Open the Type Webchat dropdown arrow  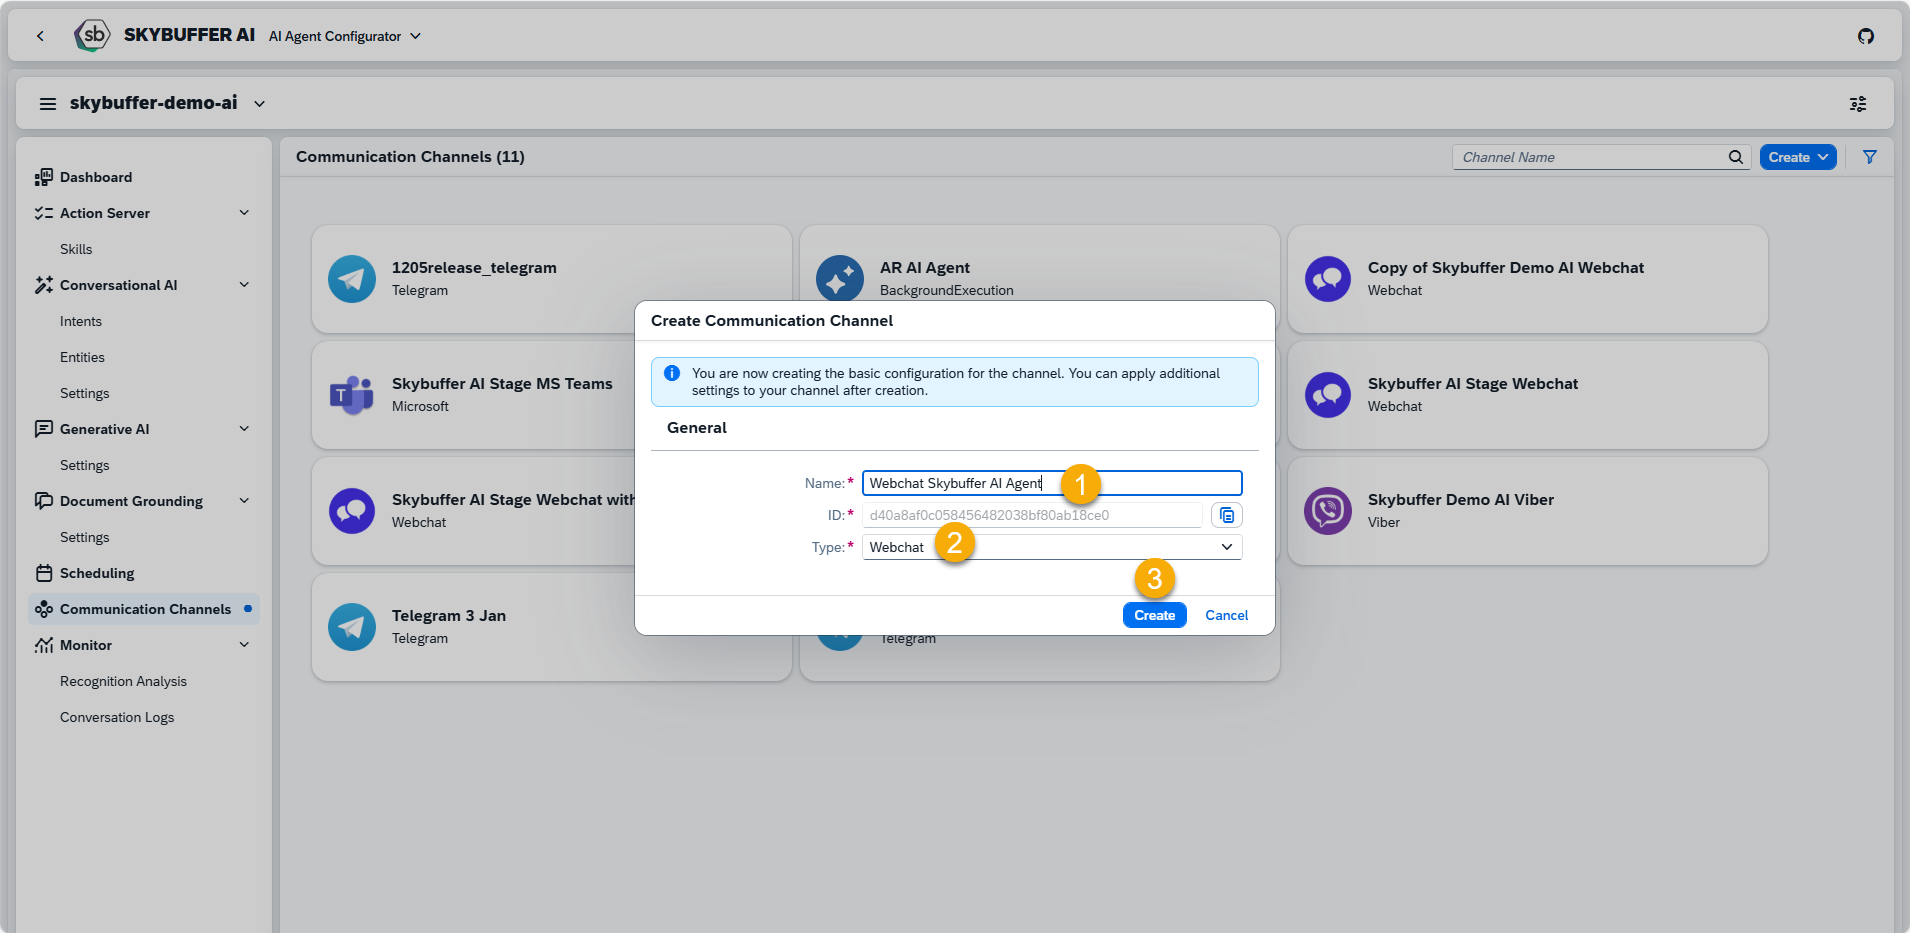(1227, 547)
